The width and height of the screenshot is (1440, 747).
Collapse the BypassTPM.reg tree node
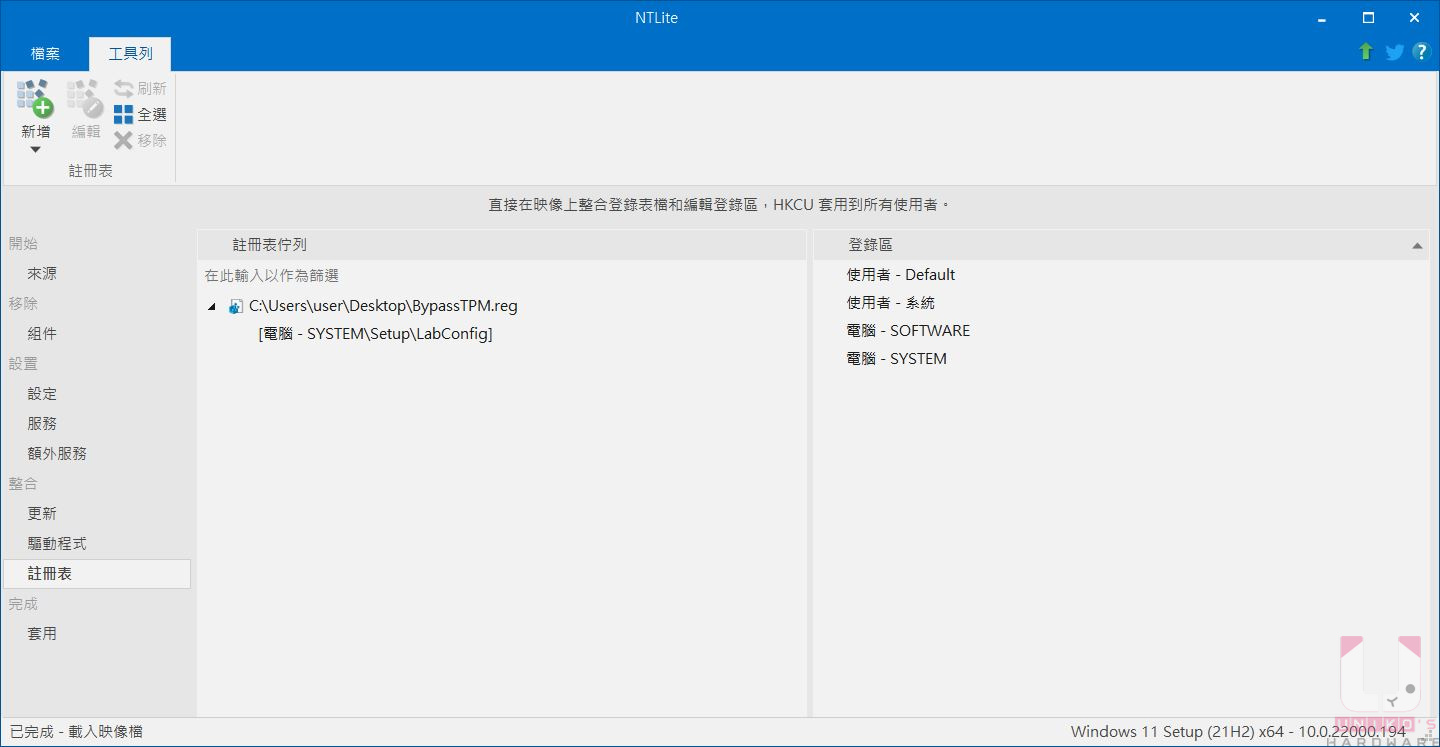[211, 307]
